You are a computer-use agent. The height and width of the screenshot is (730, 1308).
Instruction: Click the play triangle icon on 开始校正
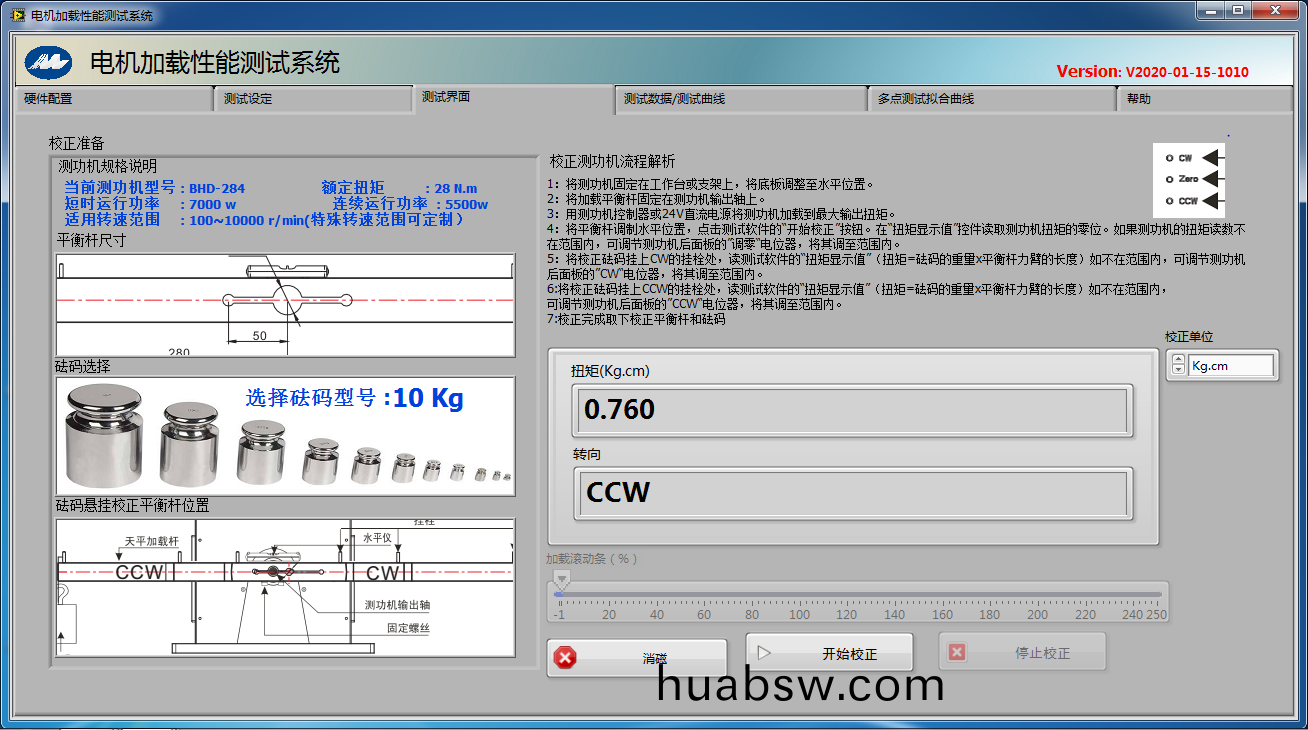764,653
